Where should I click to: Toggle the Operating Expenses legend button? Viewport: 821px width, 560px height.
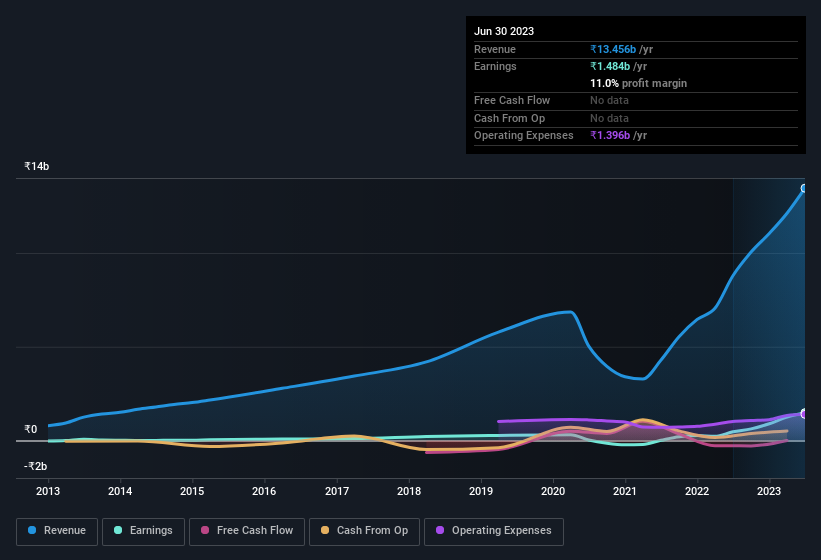click(x=493, y=531)
